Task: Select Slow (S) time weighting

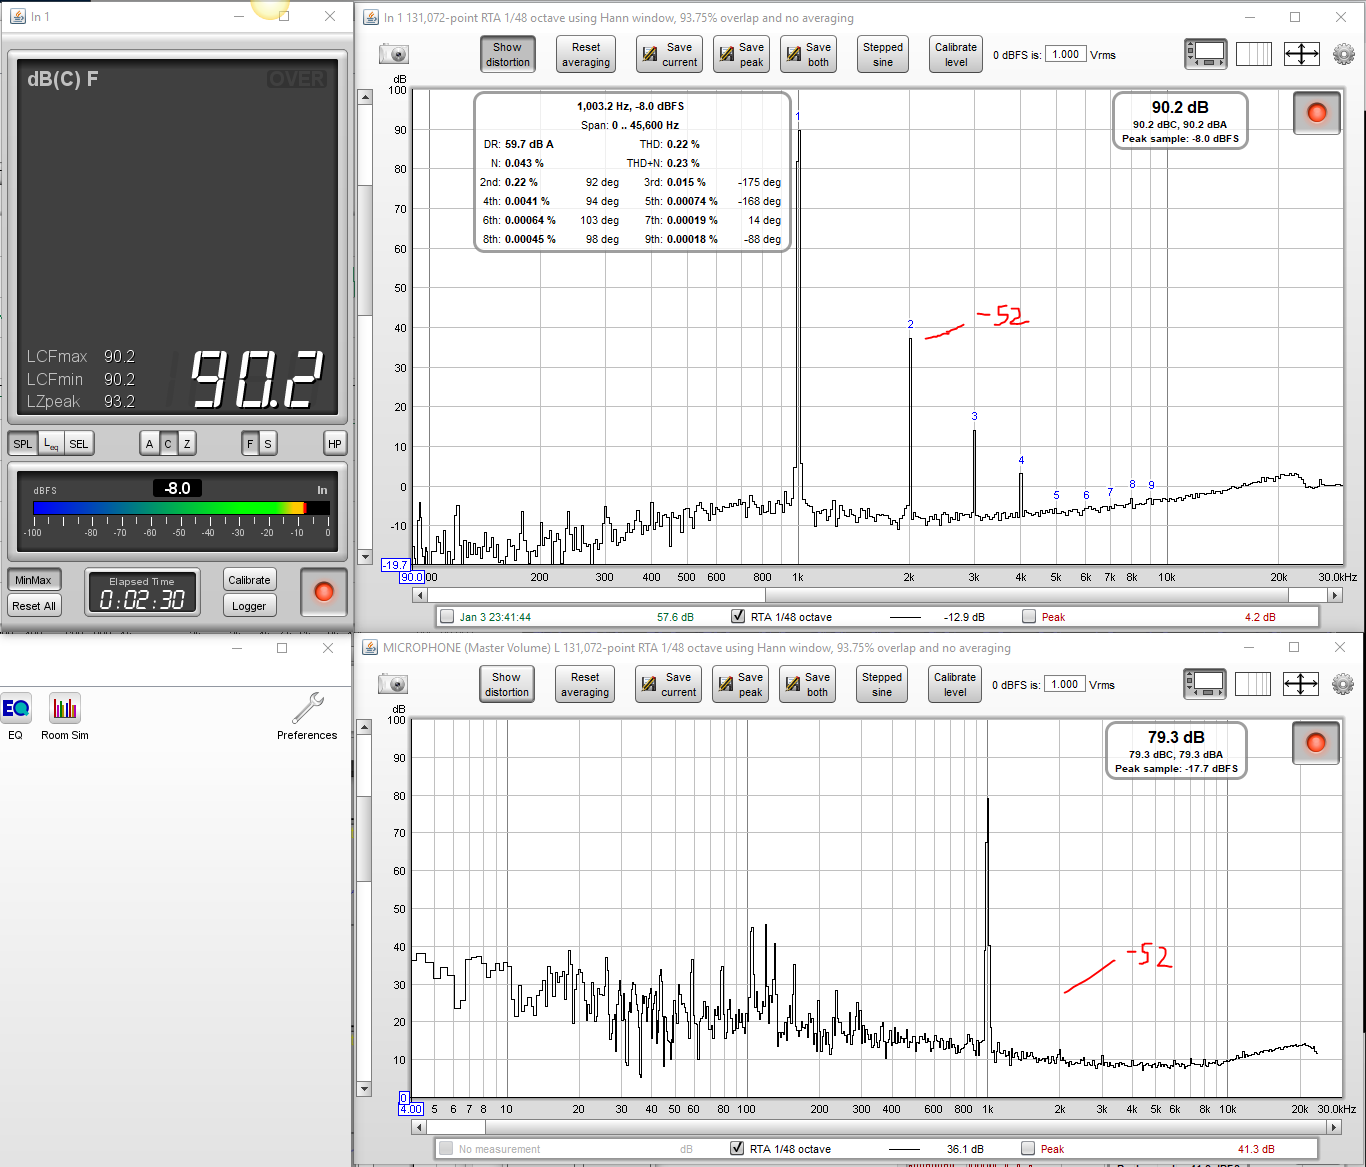Action: 268,444
